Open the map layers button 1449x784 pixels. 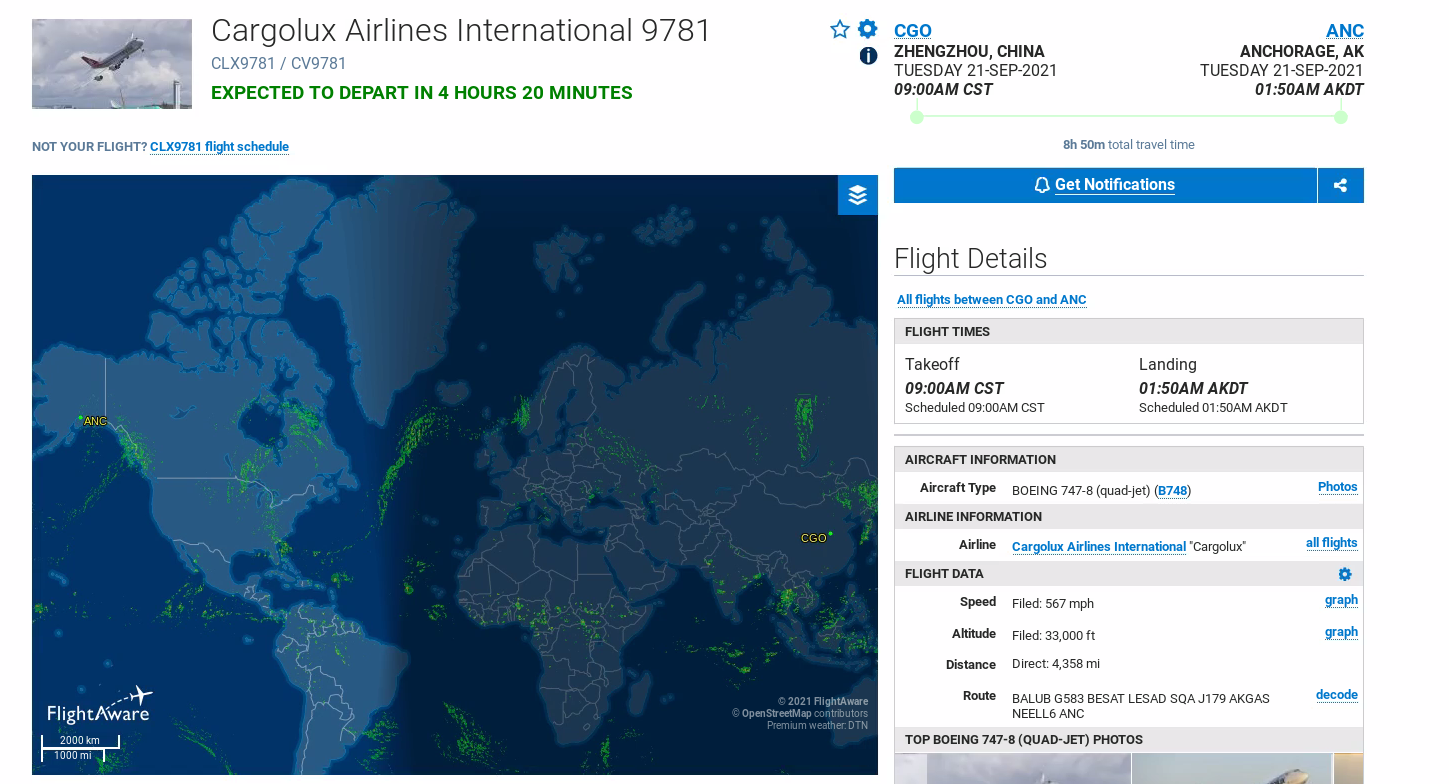click(857, 195)
